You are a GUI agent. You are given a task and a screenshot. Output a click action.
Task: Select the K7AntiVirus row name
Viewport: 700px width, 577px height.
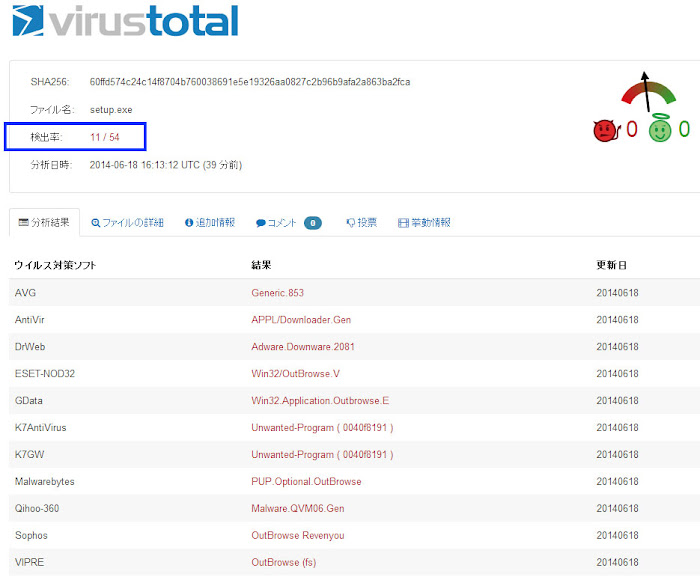point(41,427)
